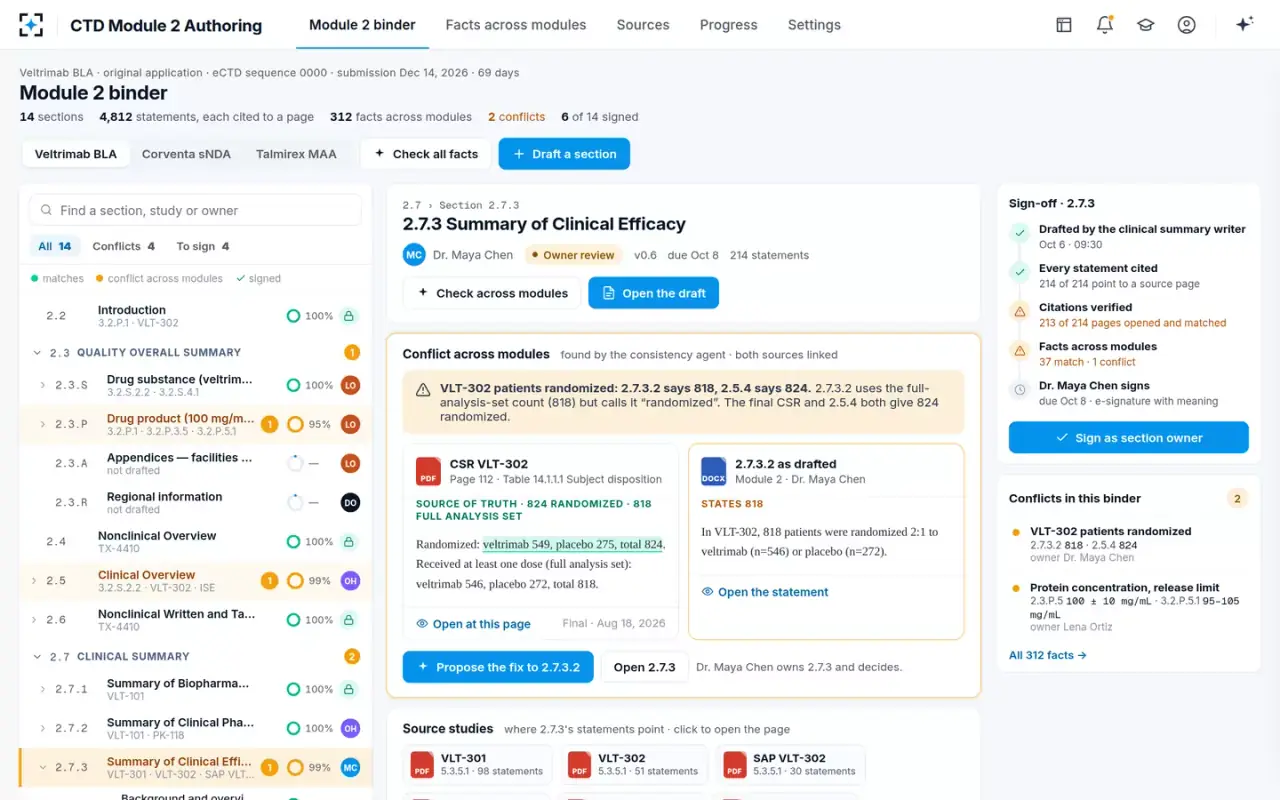Screen dimensions: 1280x800
Task: Click LO avatar on Drug substance row
Action: [x=350, y=385]
